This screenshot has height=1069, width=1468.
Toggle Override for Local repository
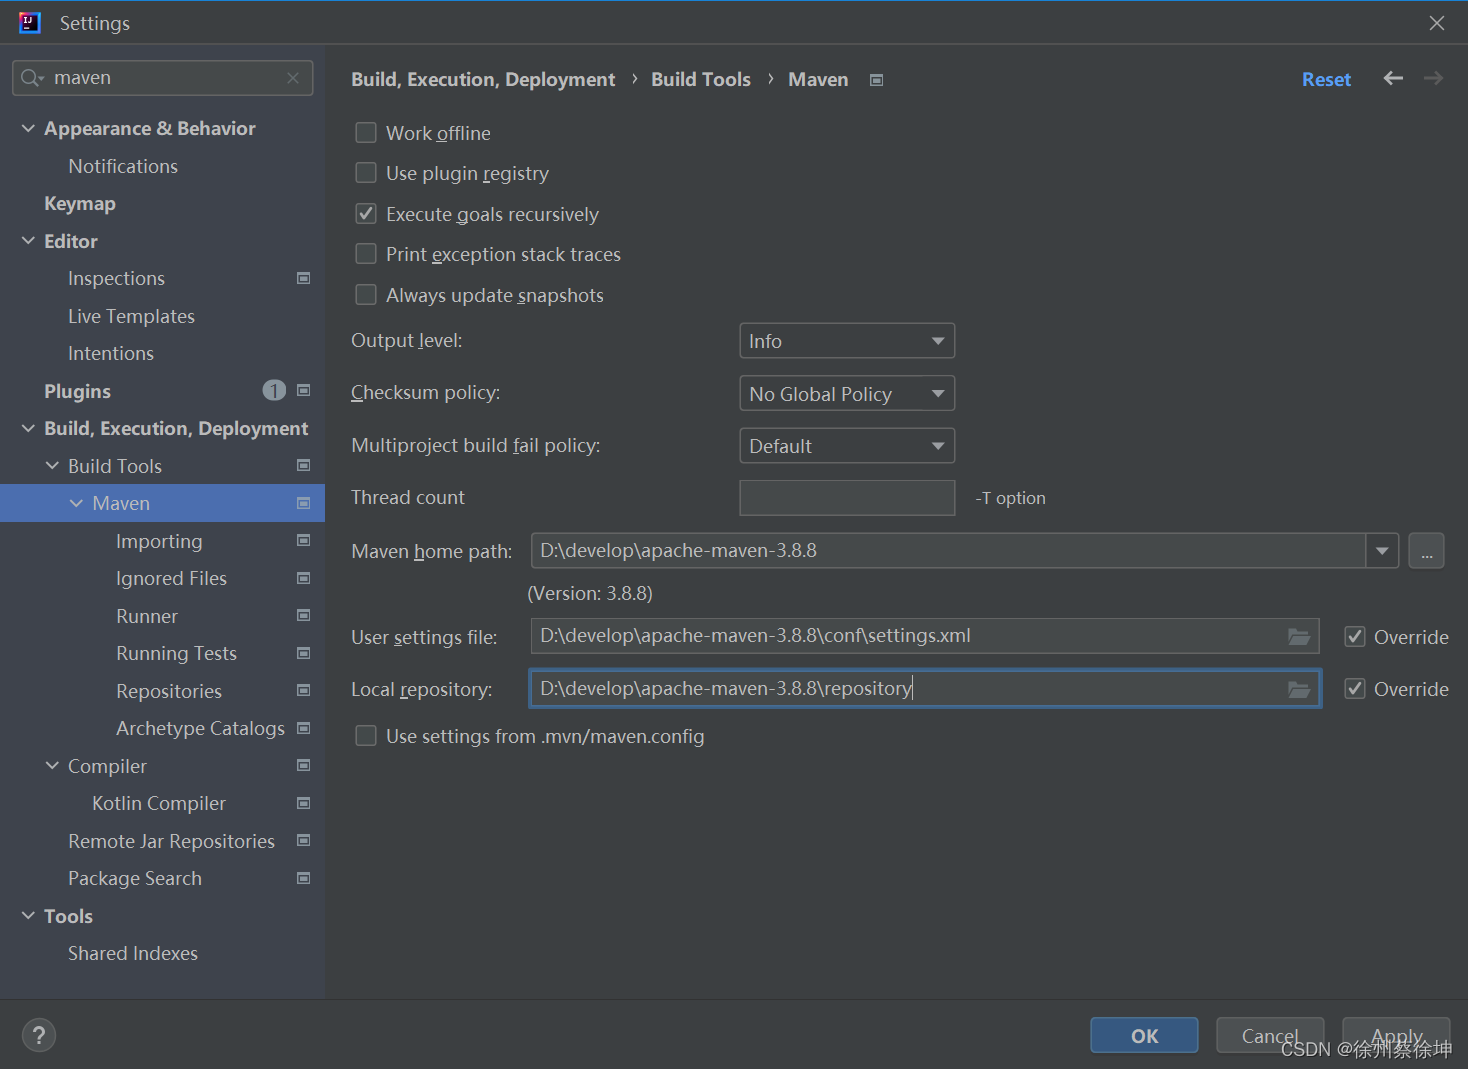coord(1355,688)
